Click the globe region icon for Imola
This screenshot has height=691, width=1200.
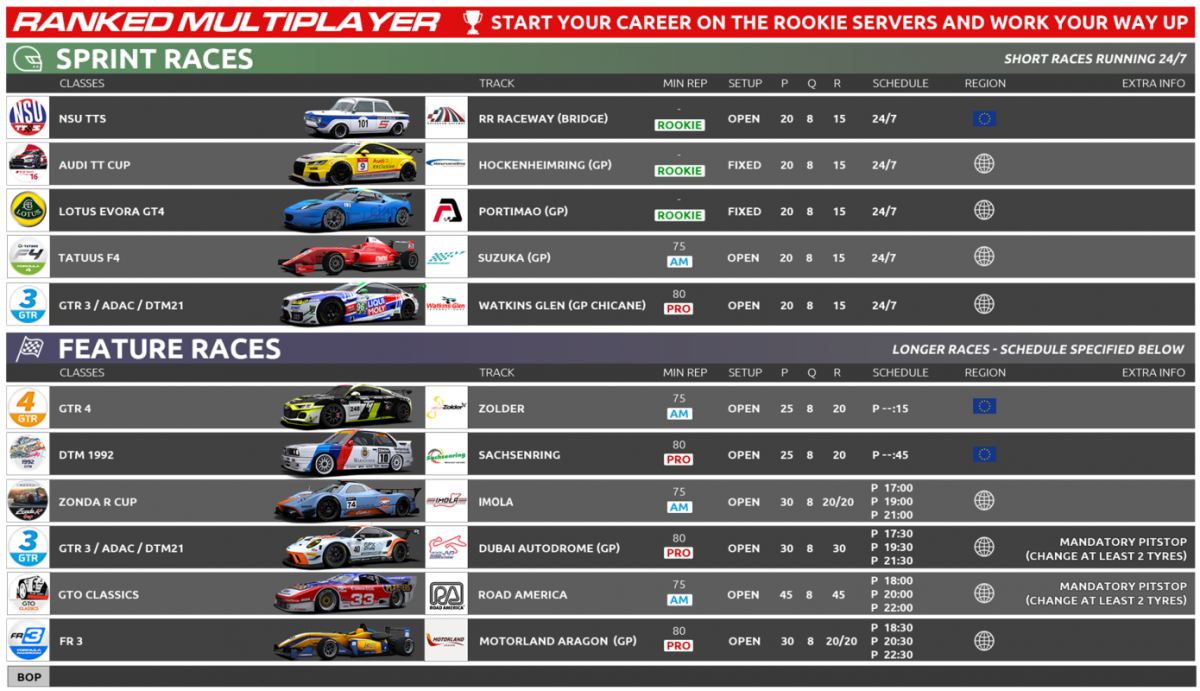[x=984, y=501]
